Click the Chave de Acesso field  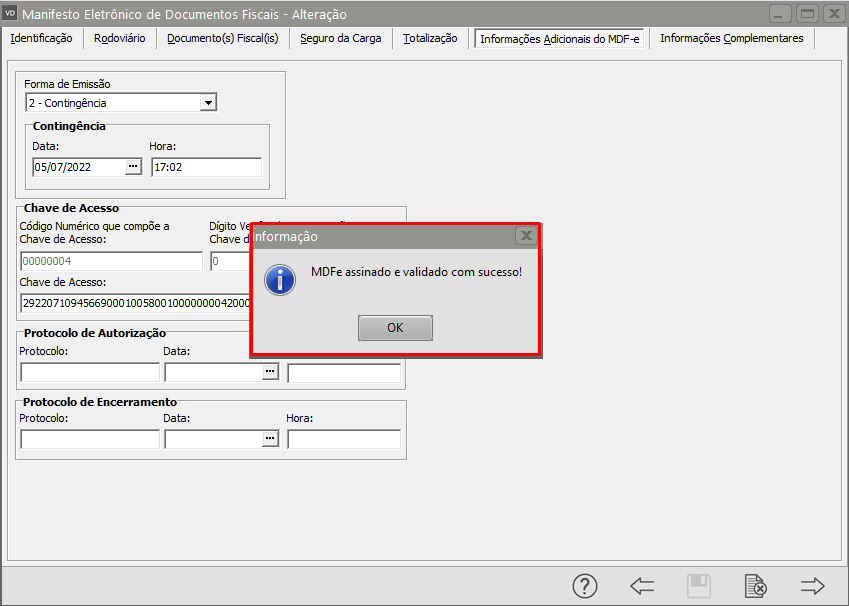tap(135, 303)
